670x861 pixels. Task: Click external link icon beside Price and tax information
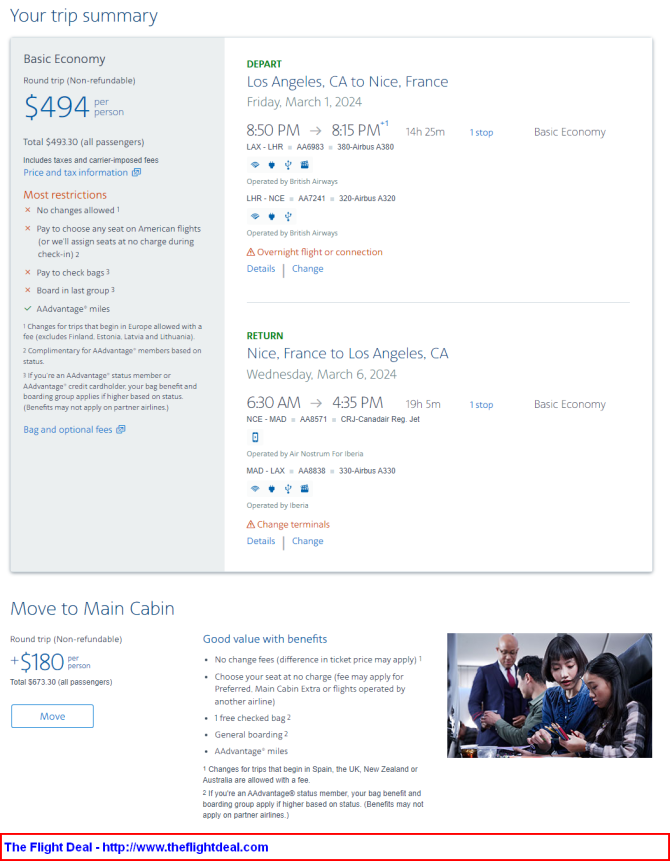point(136,172)
